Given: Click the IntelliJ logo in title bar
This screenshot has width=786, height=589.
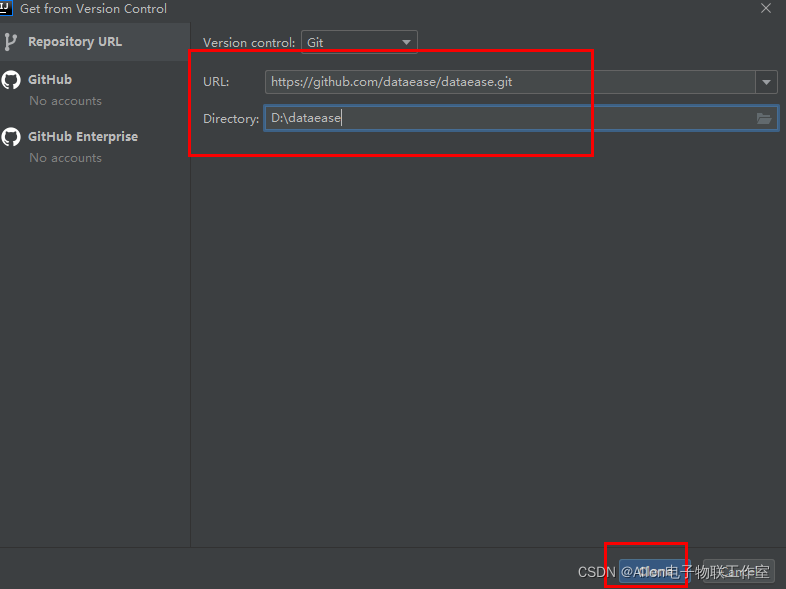Looking at the screenshot, I should point(6,8).
